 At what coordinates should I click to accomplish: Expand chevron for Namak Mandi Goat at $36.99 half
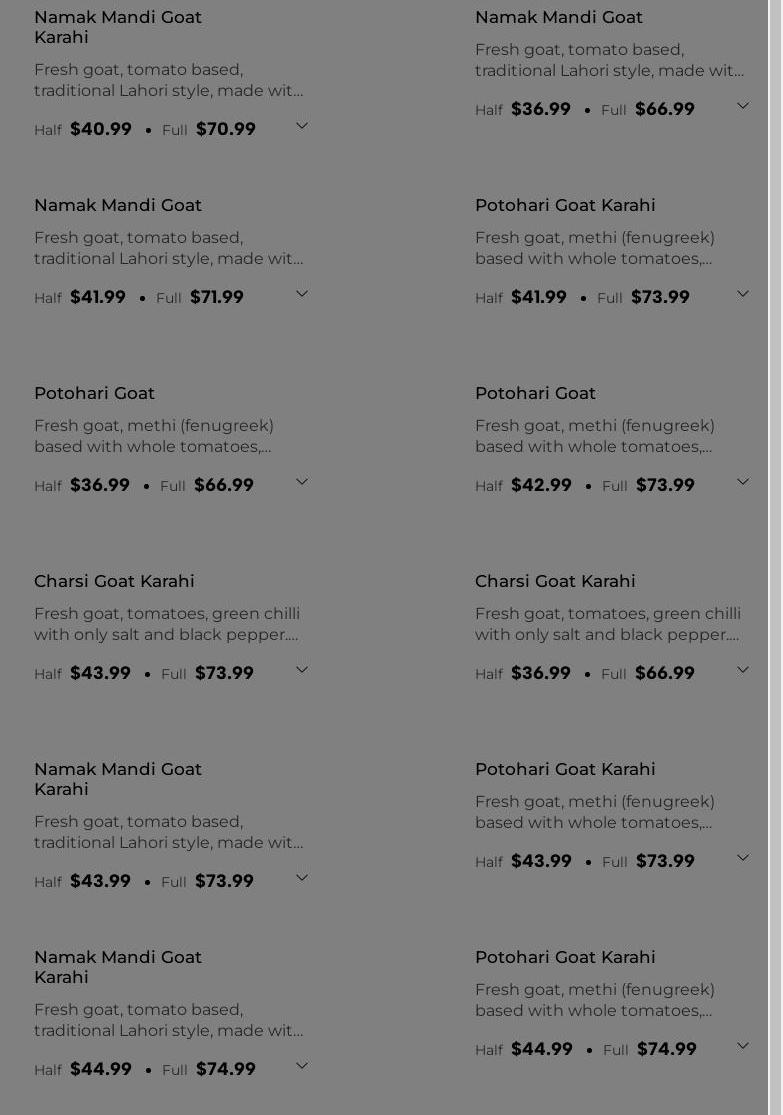(742, 106)
